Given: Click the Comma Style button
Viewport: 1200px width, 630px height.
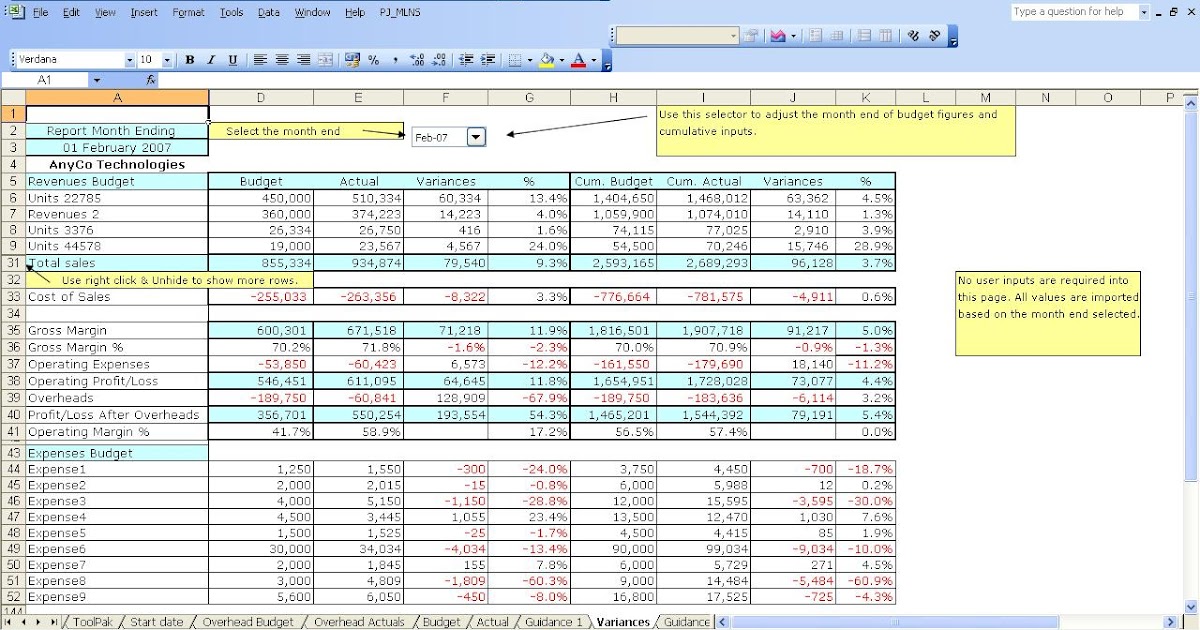Looking at the screenshot, I should pos(395,59).
